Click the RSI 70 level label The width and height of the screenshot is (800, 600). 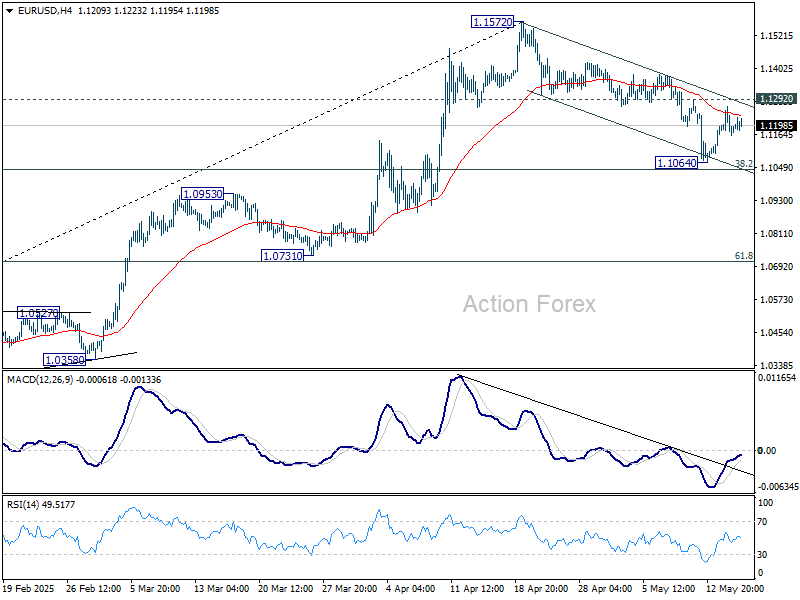[x=762, y=521]
